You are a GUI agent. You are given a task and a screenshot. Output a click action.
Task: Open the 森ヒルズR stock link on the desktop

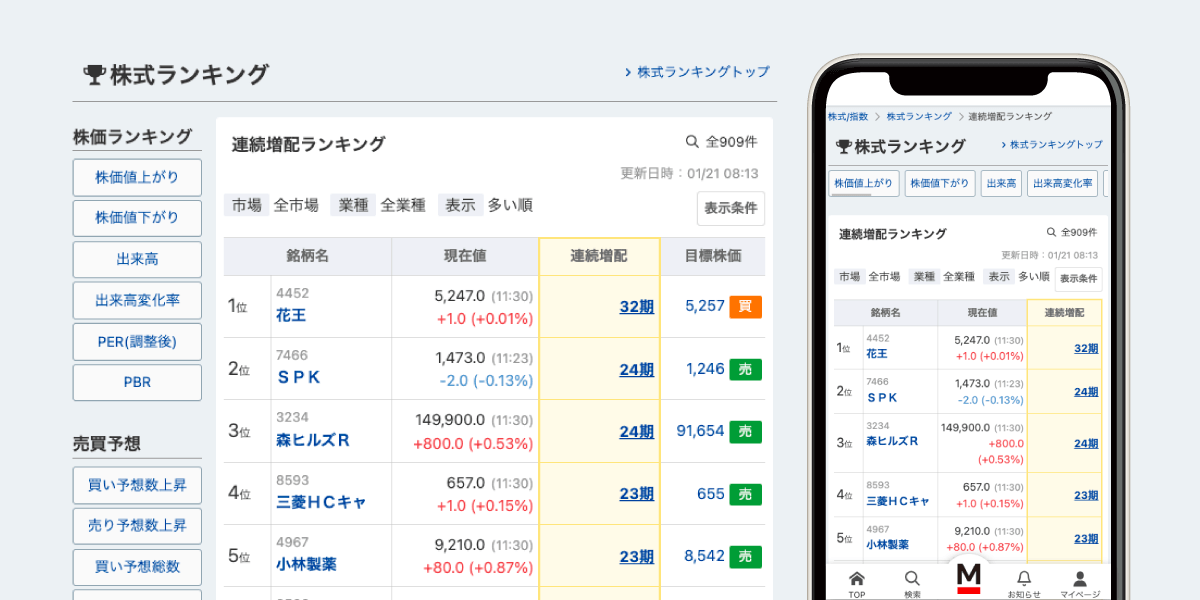(312, 440)
